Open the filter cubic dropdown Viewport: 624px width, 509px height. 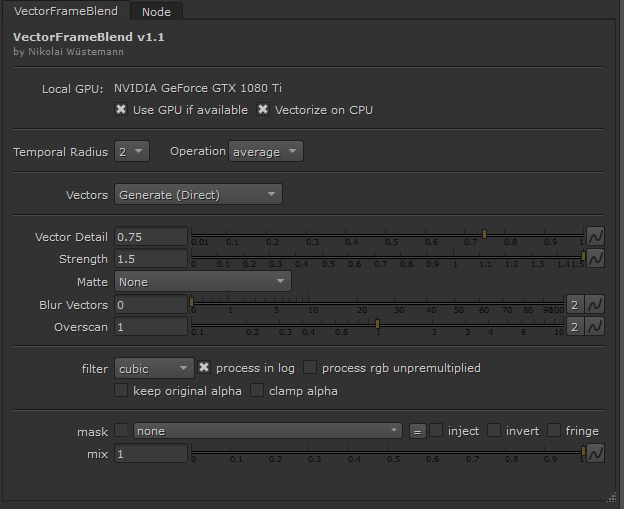[x=153, y=368]
